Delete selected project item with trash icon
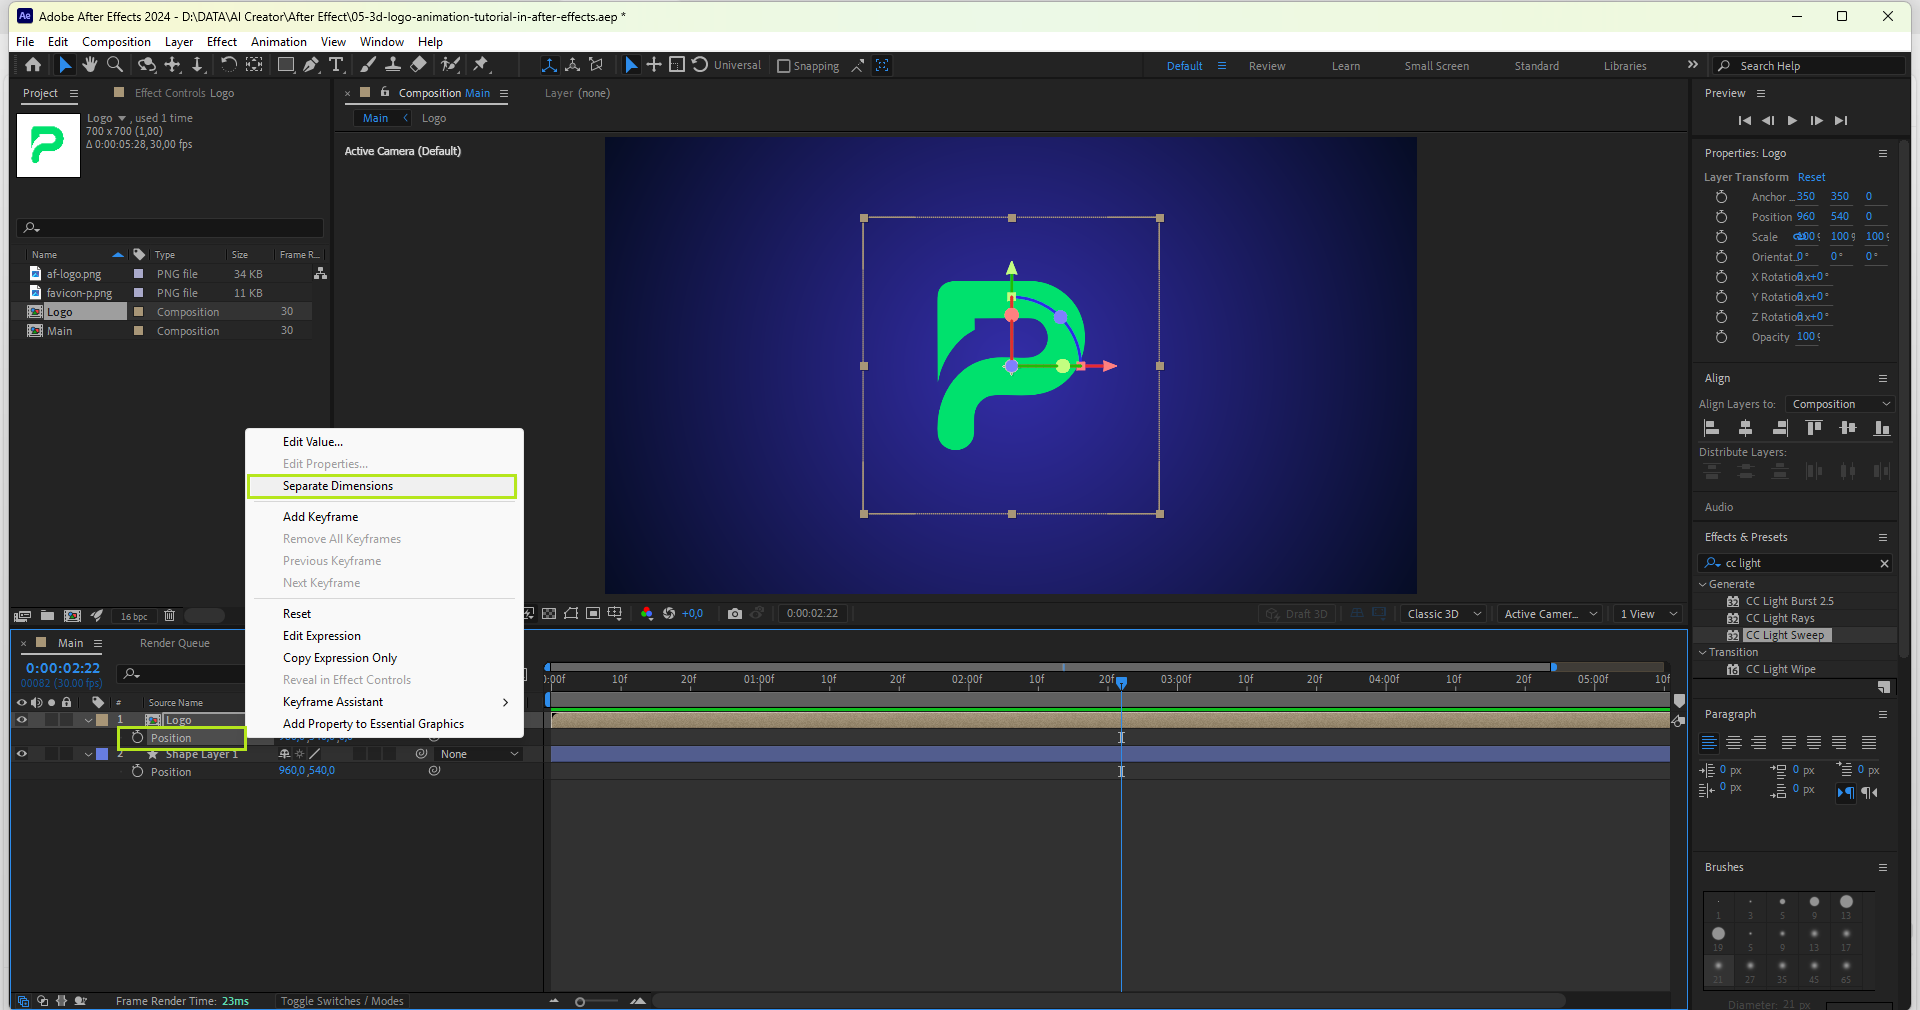 [x=169, y=616]
